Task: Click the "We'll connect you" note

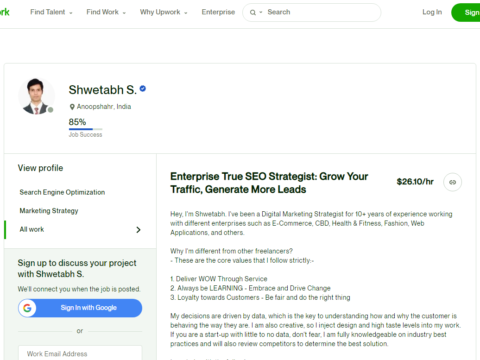Action: (x=79, y=289)
